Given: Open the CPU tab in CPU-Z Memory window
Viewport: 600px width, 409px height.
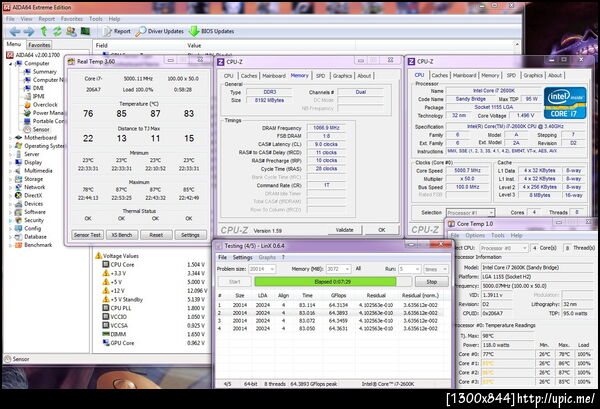Looking at the screenshot, I should click(x=228, y=76).
